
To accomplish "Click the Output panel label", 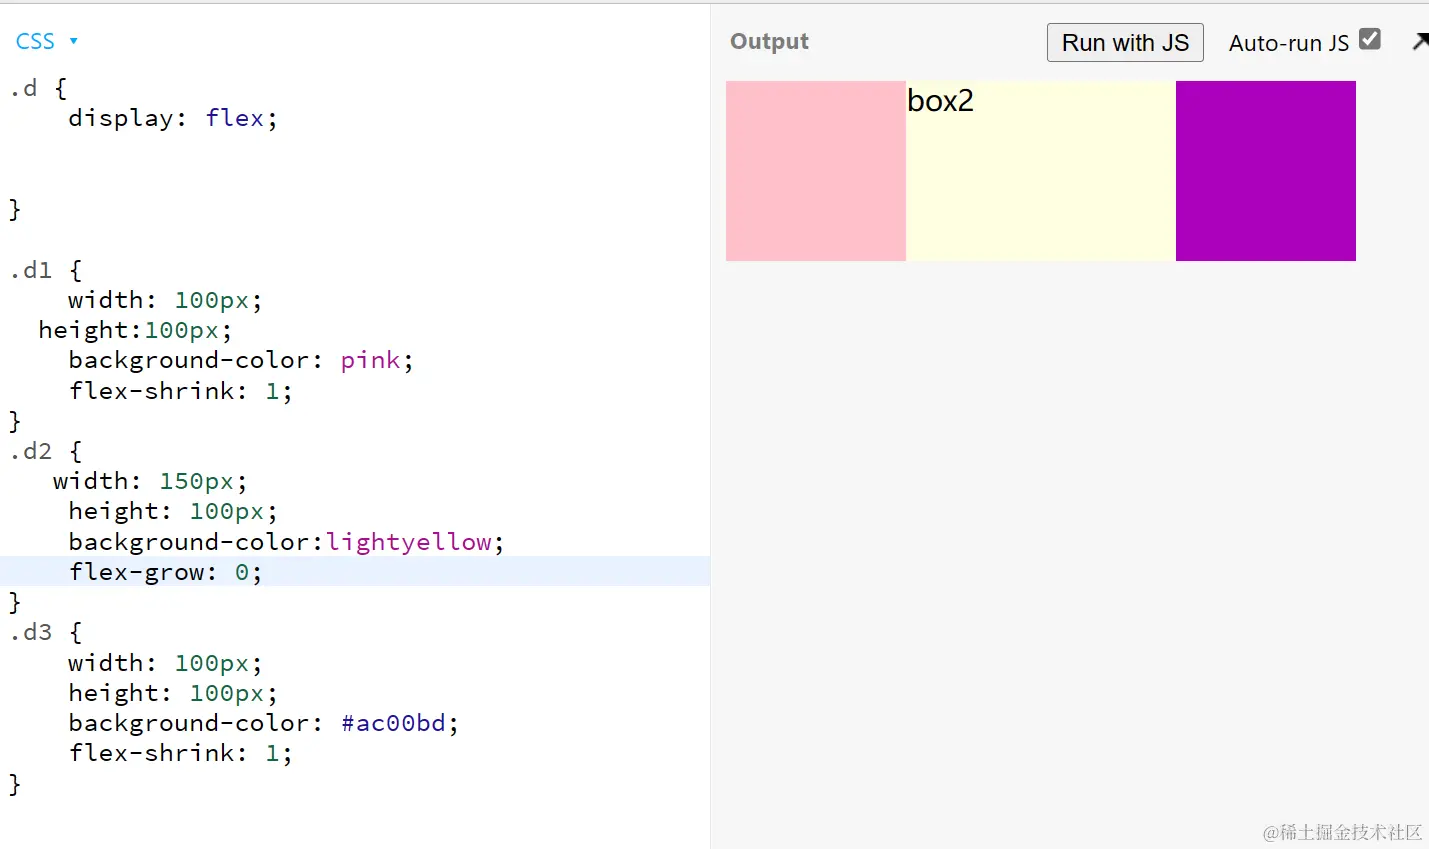I will (x=769, y=41).
